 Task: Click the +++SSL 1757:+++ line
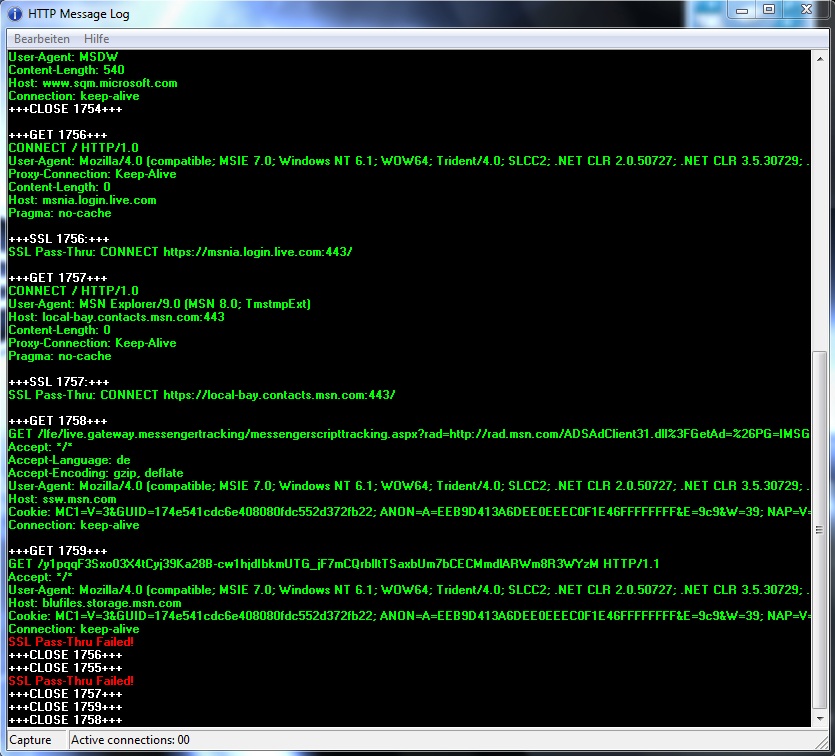[59, 382]
